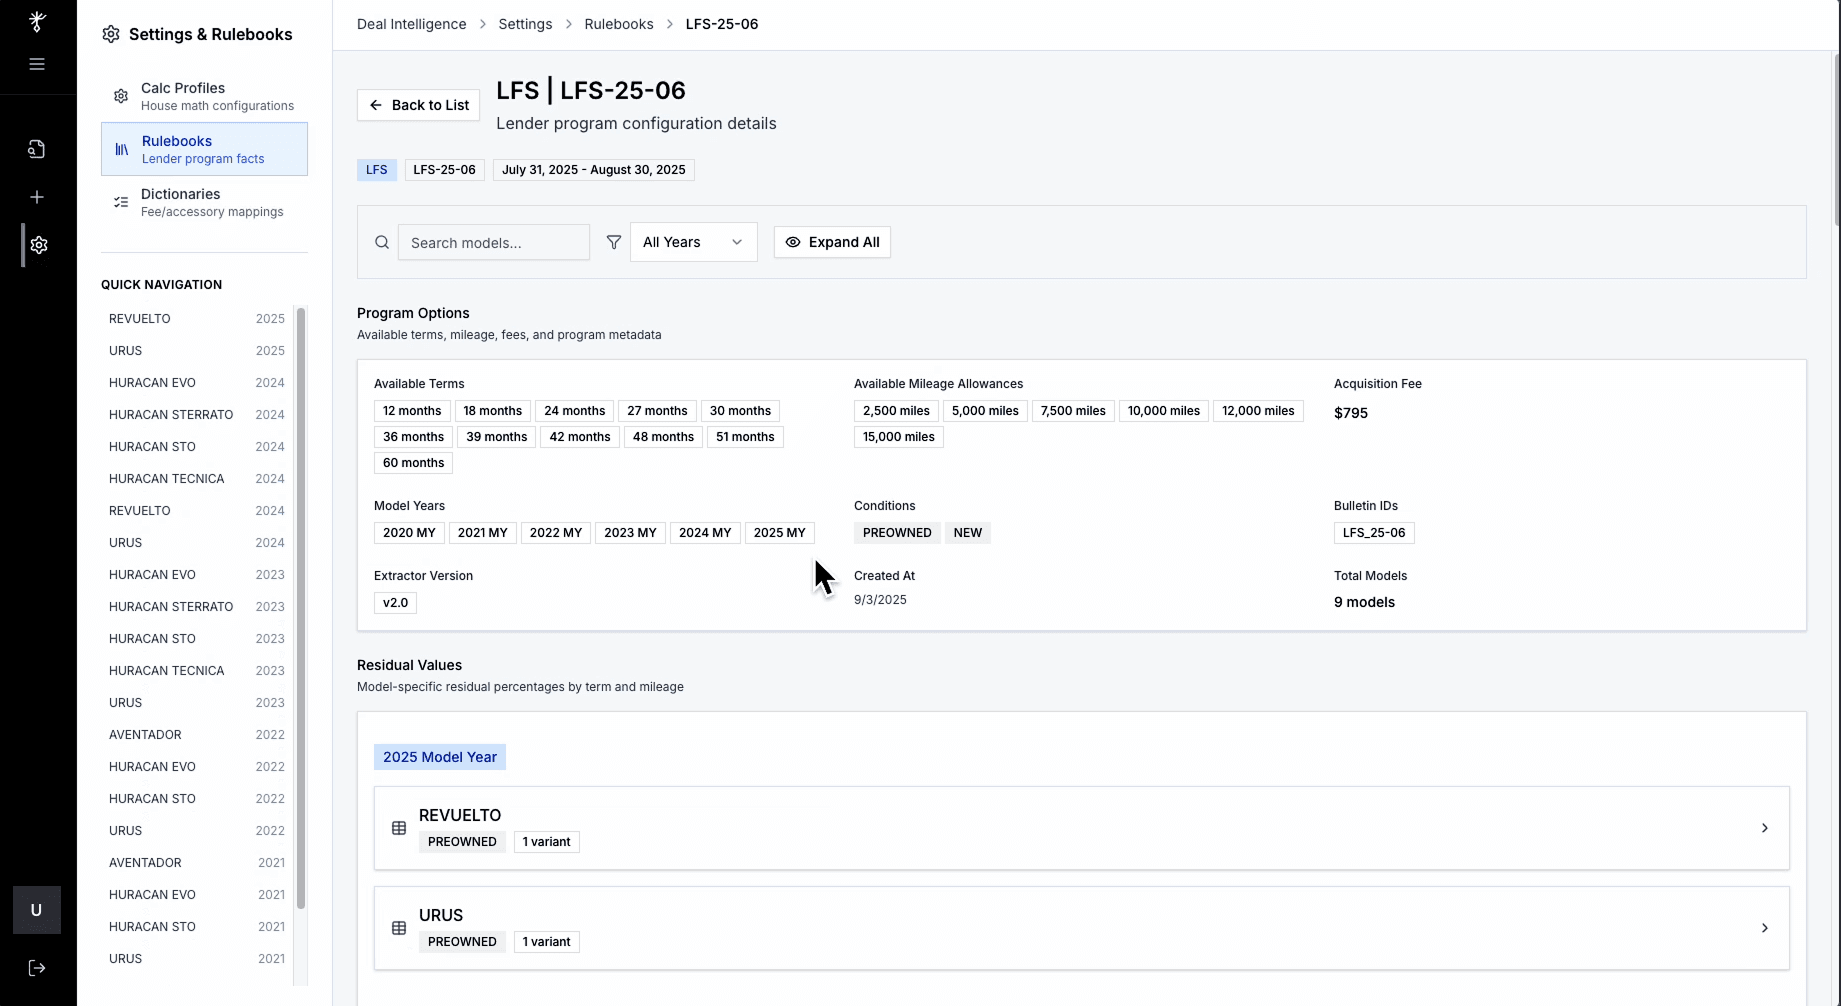
Task: Open the document search icon in left rail
Action: 37,149
